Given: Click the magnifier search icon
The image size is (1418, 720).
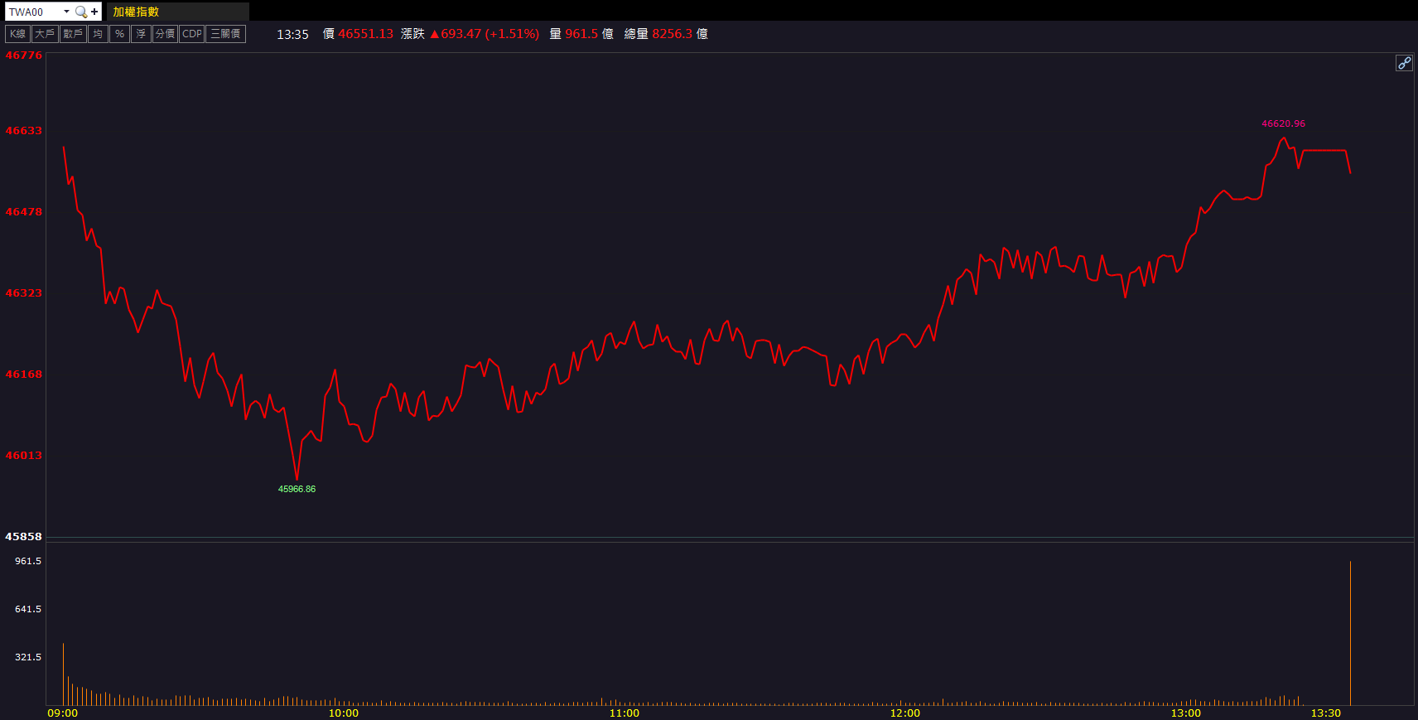Looking at the screenshot, I should pyautogui.click(x=81, y=12).
